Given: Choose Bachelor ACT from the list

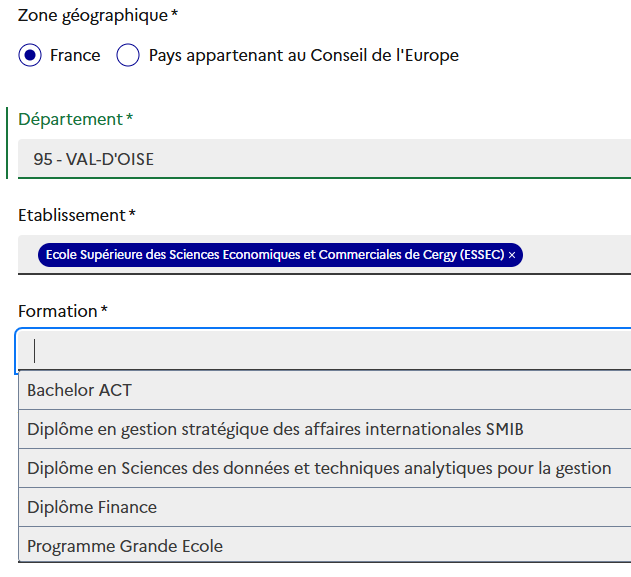Looking at the screenshot, I should (x=80, y=390).
